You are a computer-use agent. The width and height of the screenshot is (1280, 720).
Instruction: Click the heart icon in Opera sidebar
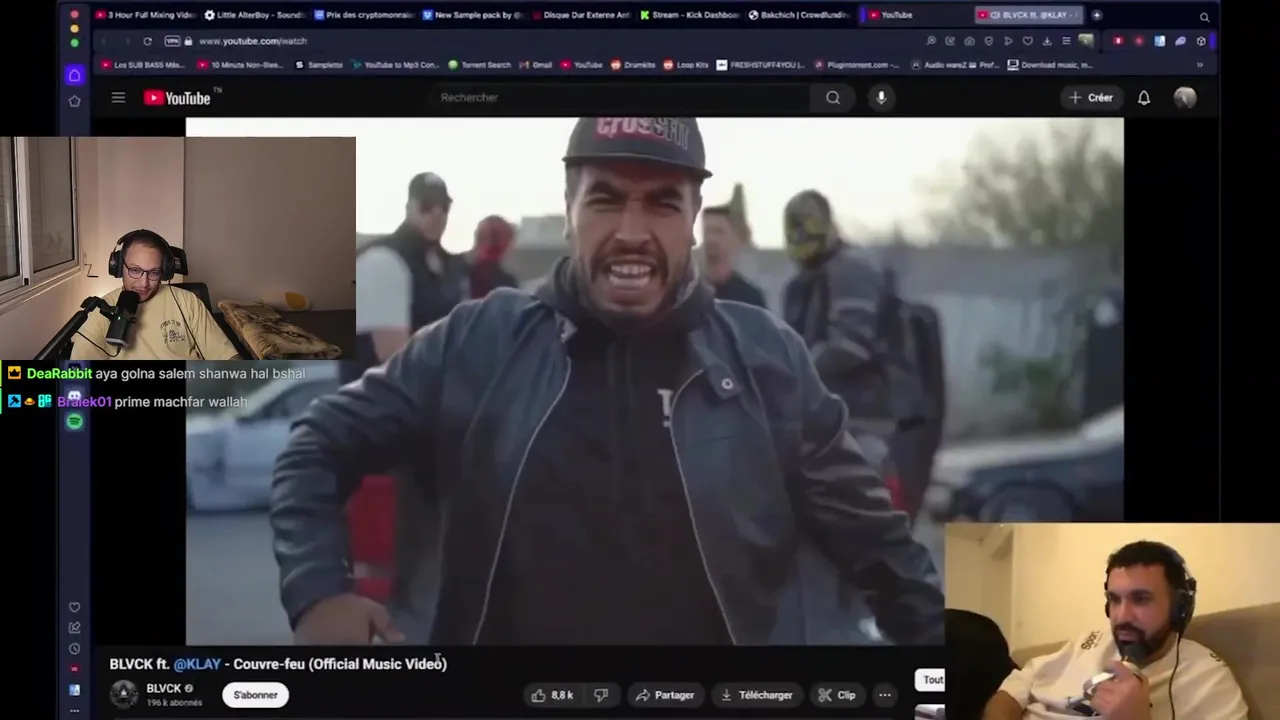click(x=74, y=607)
